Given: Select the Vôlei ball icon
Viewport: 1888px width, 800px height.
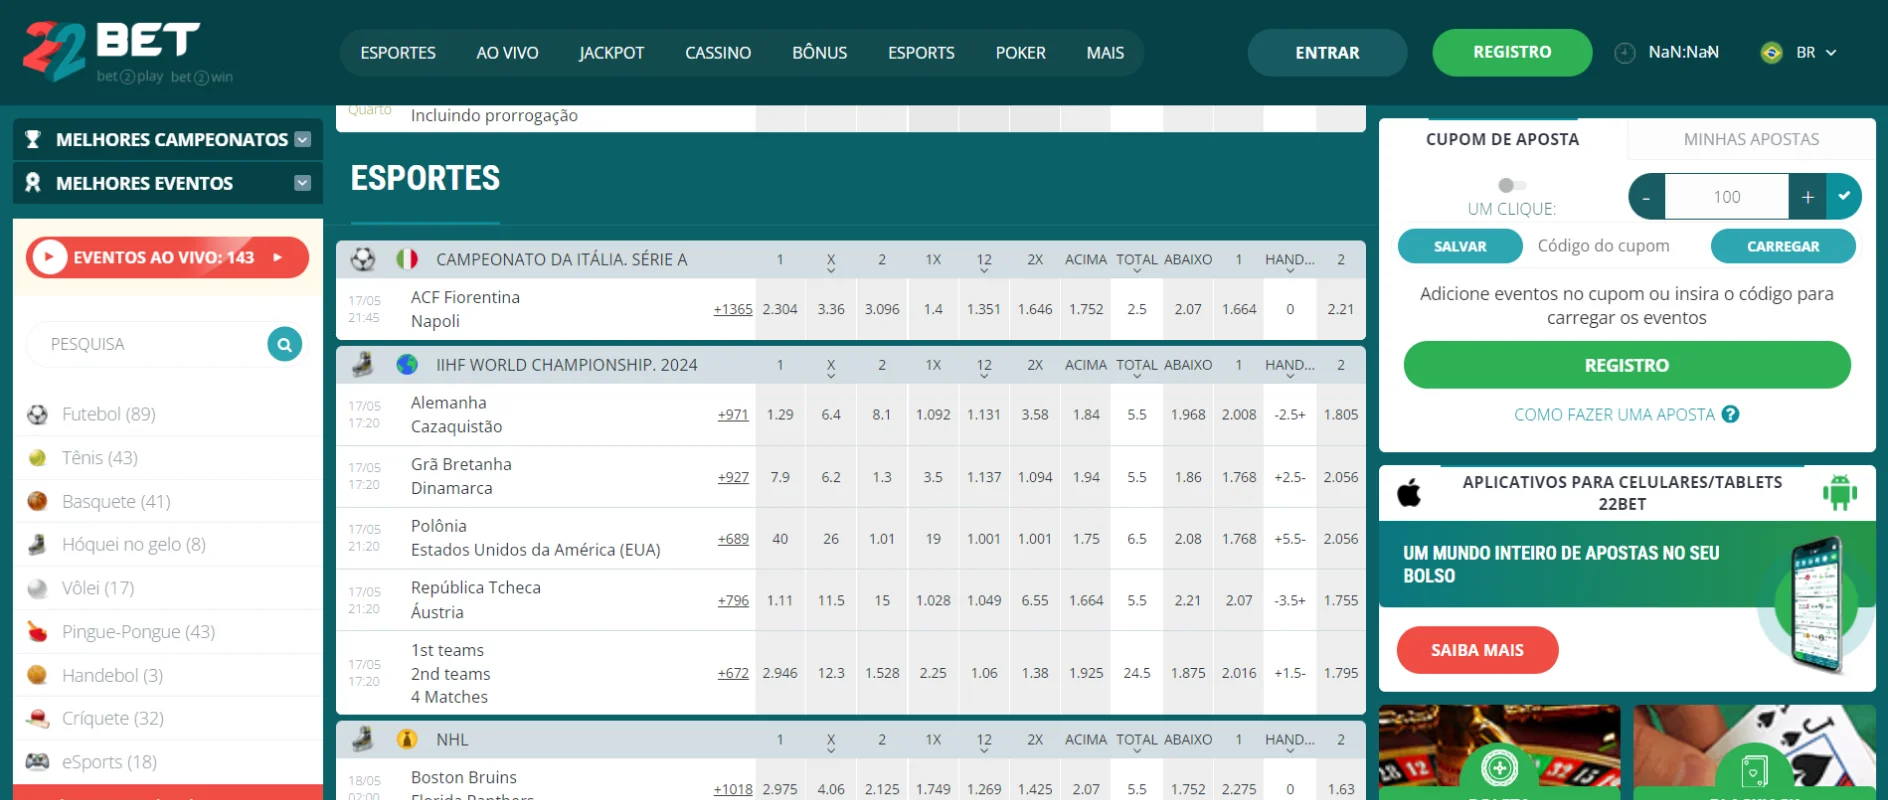Looking at the screenshot, I should [x=37, y=588].
